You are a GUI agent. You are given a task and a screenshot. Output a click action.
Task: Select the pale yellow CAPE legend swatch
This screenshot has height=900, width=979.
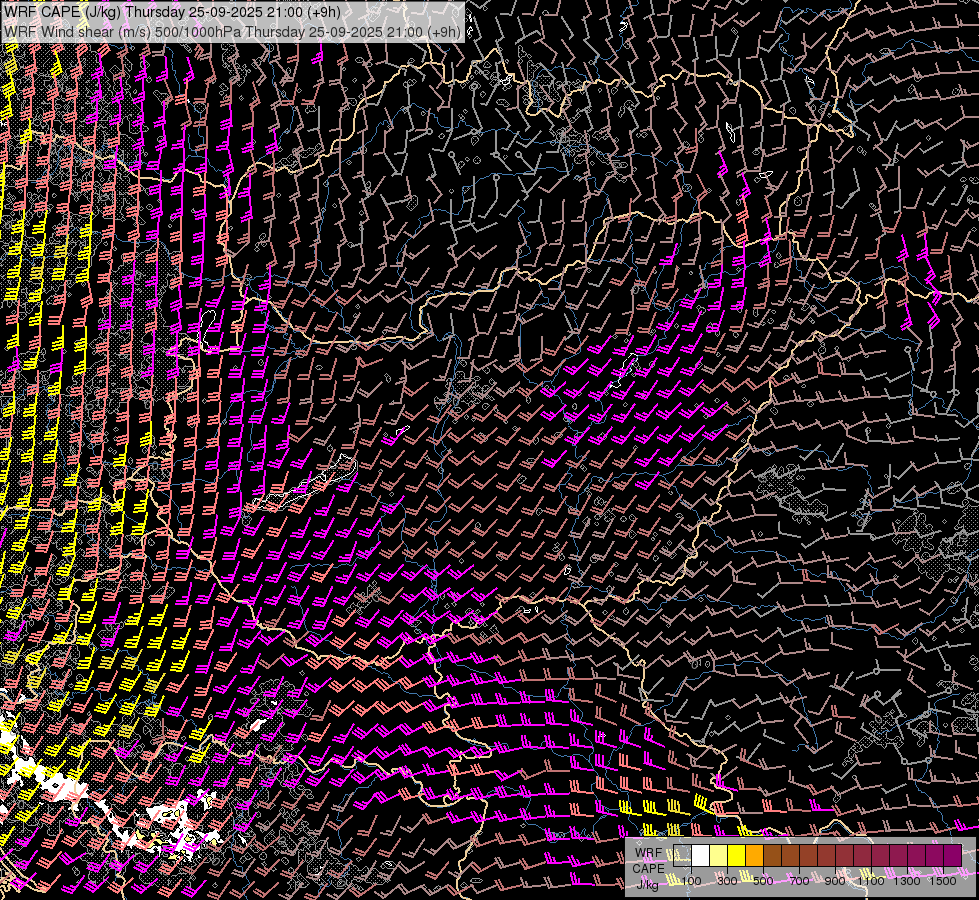[719, 856]
